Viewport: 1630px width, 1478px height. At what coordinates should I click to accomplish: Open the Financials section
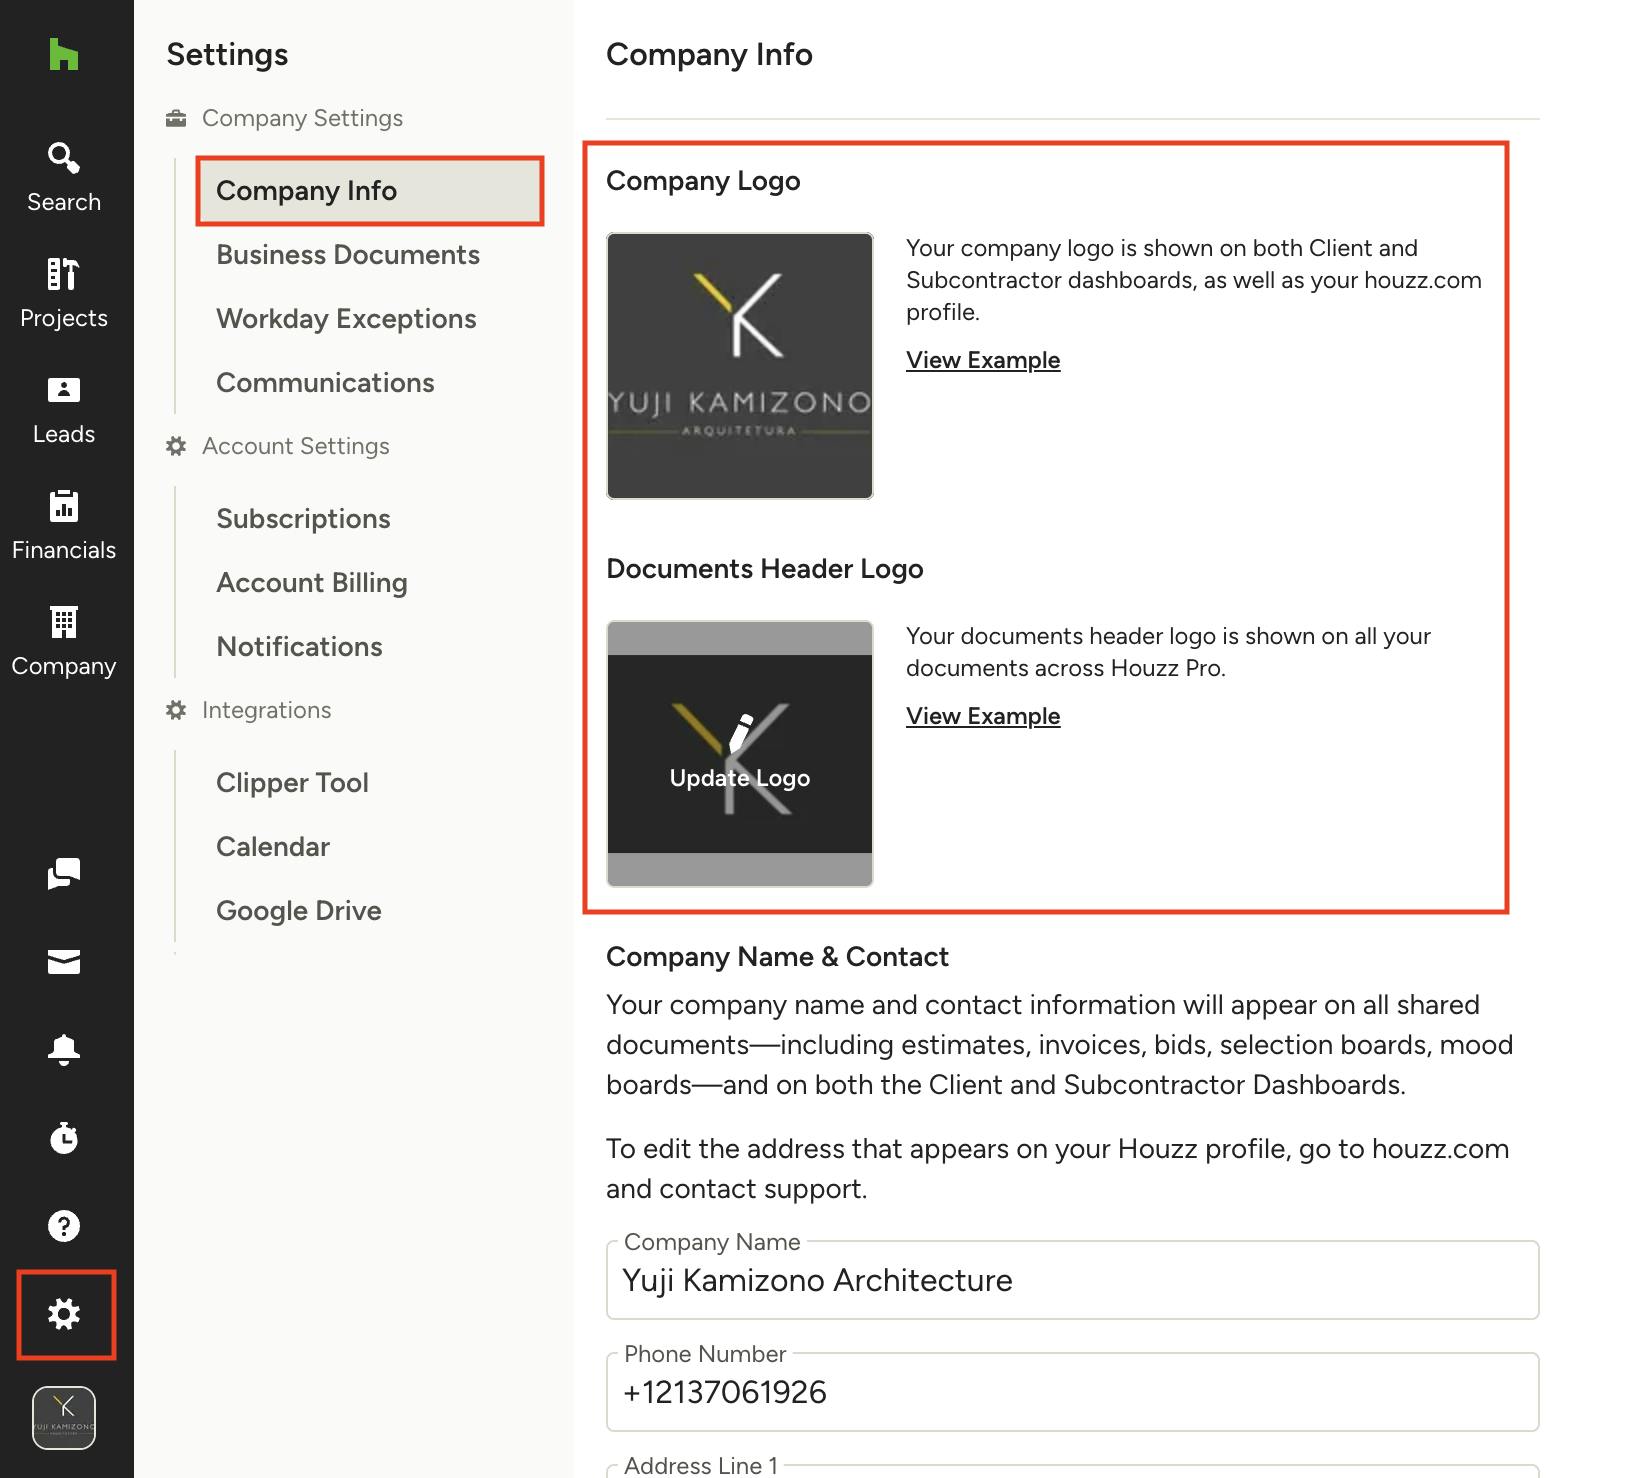point(64,525)
